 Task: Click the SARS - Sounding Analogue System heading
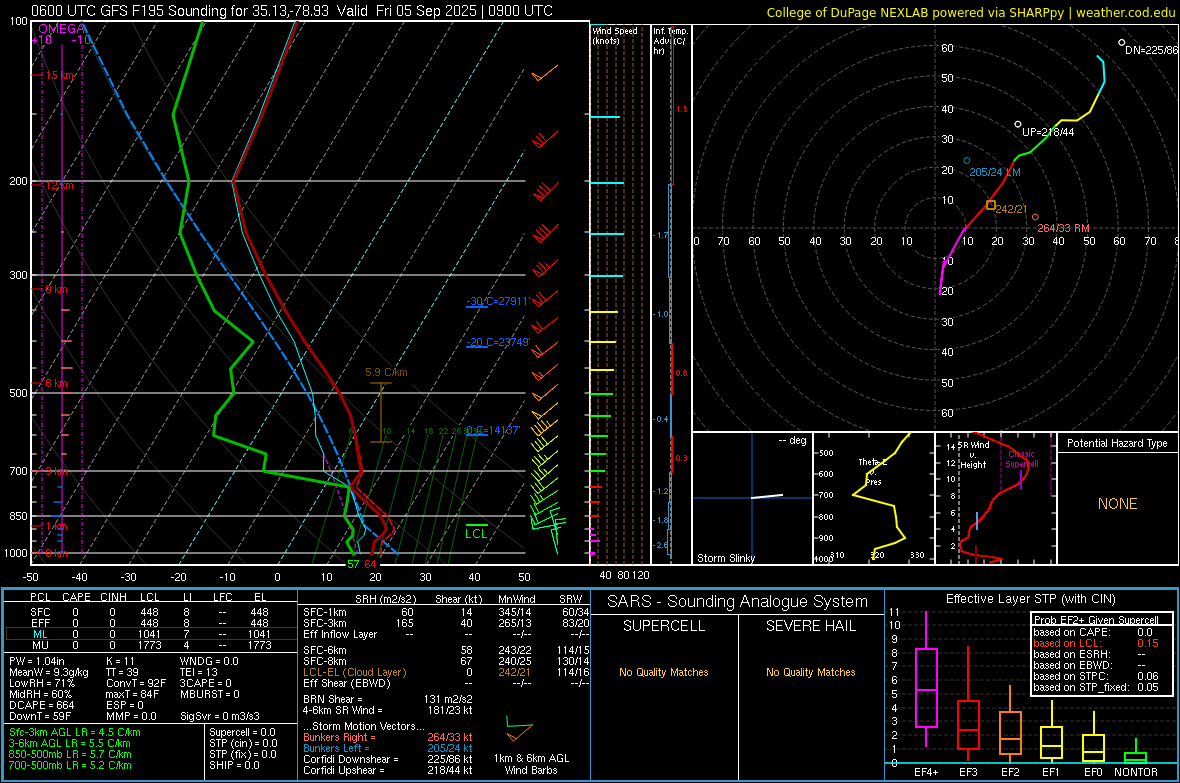pyautogui.click(x=738, y=602)
